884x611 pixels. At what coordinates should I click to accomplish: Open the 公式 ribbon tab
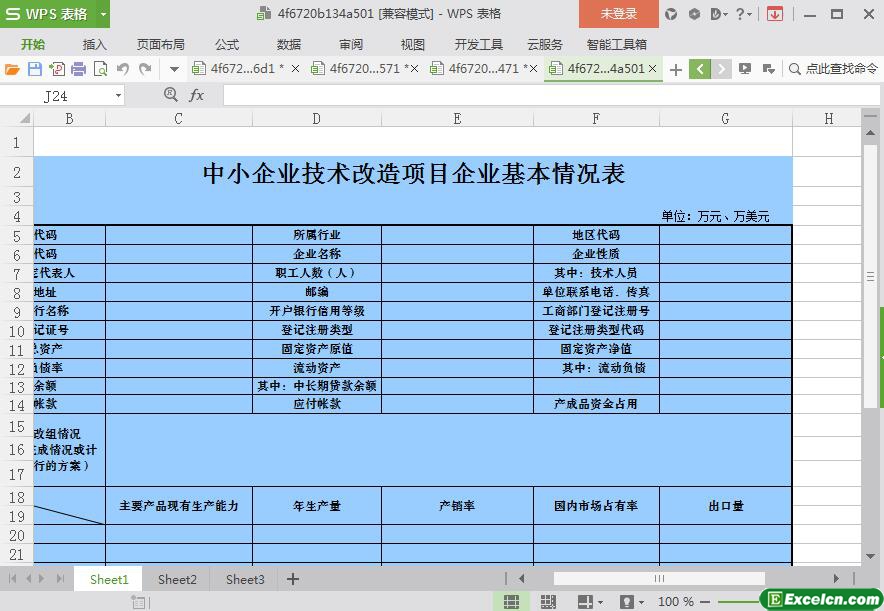[x=227, y=45]
